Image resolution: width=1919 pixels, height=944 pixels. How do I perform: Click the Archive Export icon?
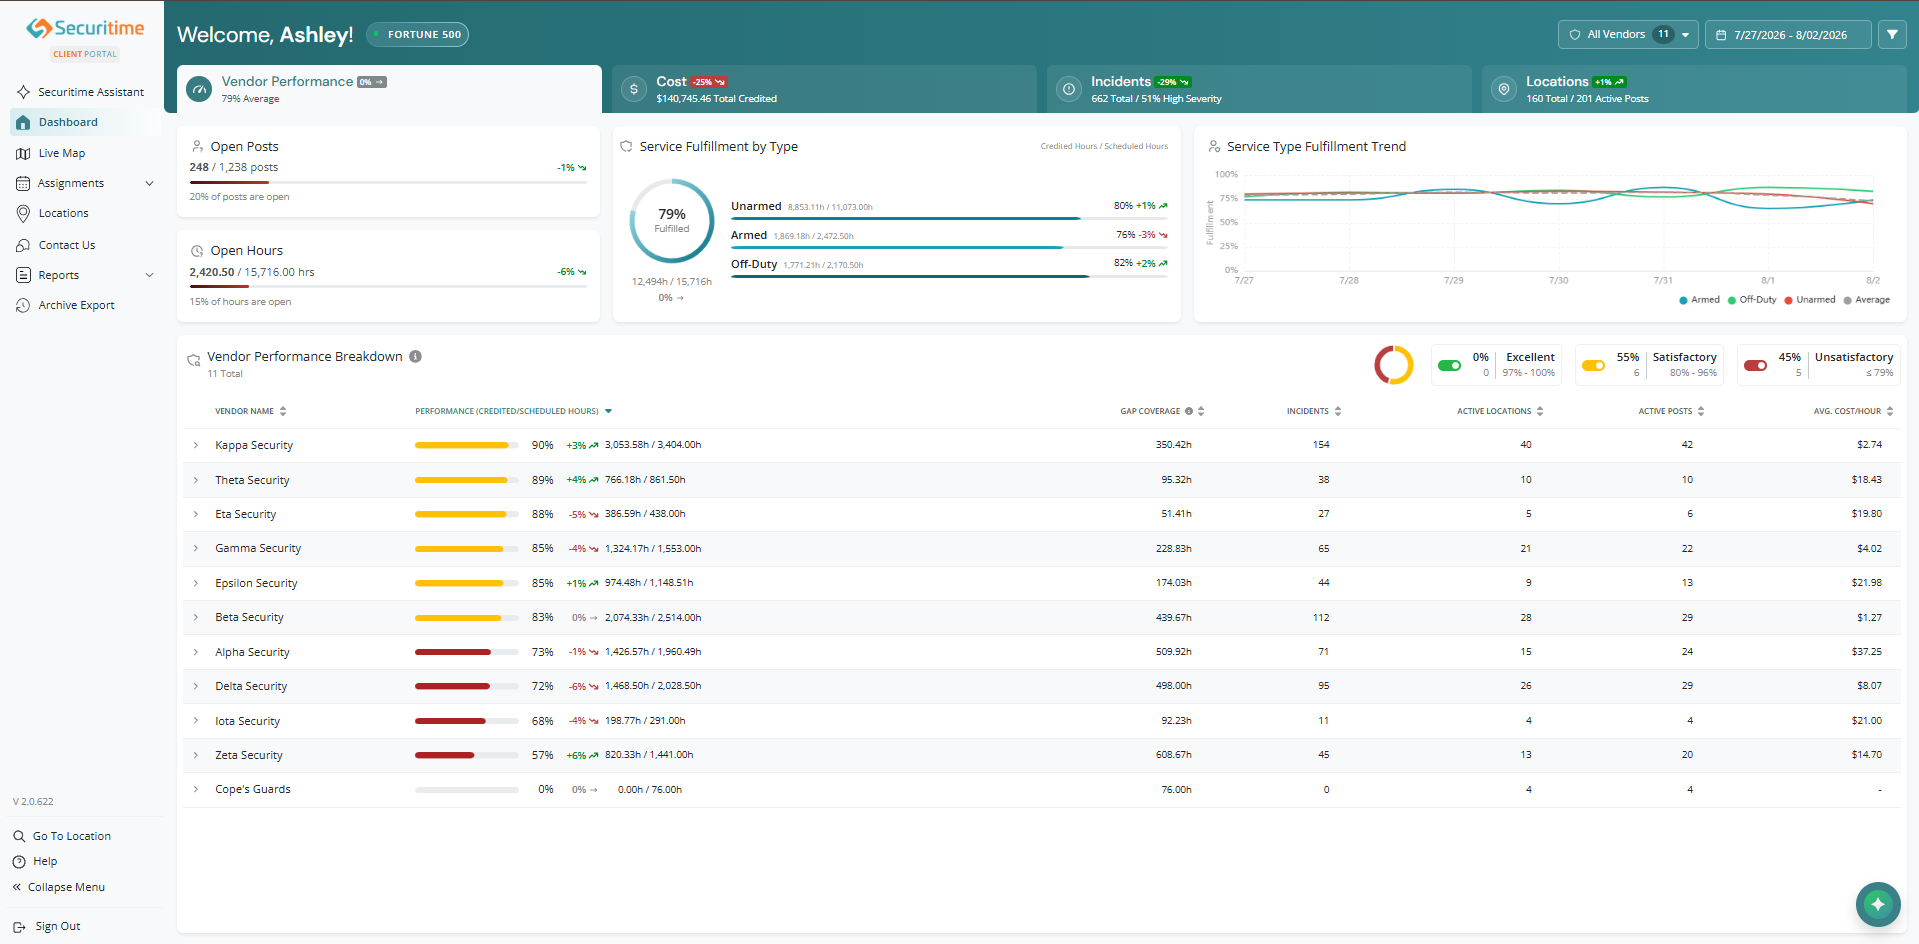[23, 306]
